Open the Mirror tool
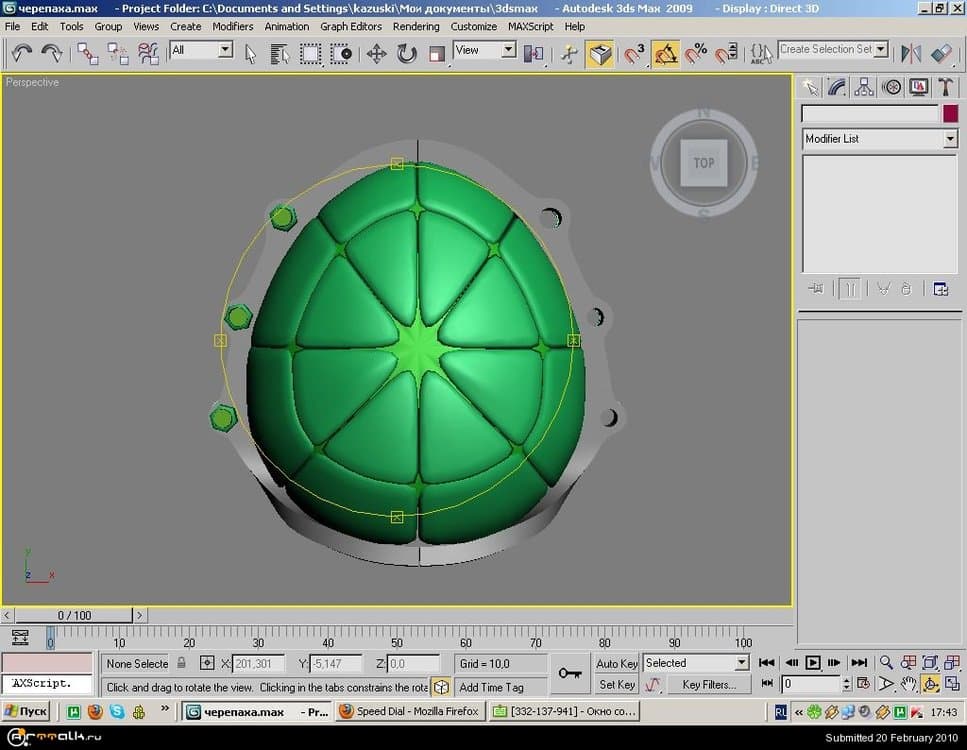 click(x=911, y=54)
